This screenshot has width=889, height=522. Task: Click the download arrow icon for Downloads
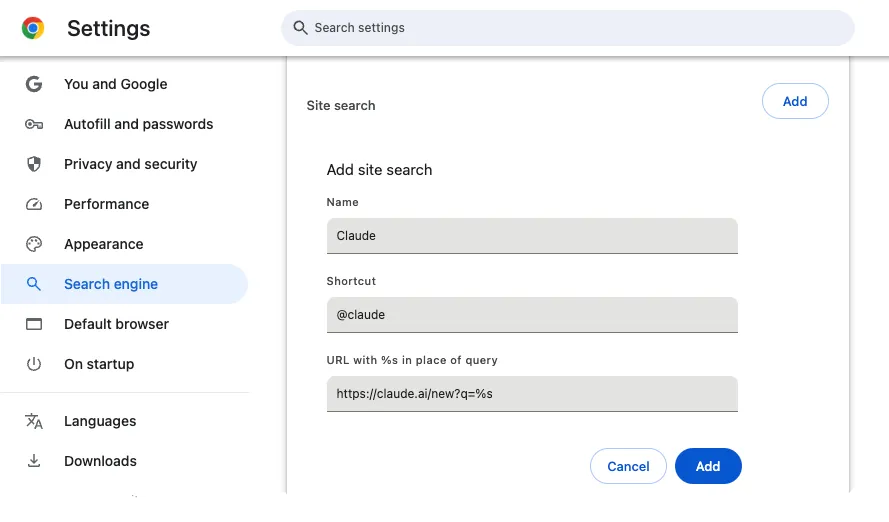tap(34, 461)
